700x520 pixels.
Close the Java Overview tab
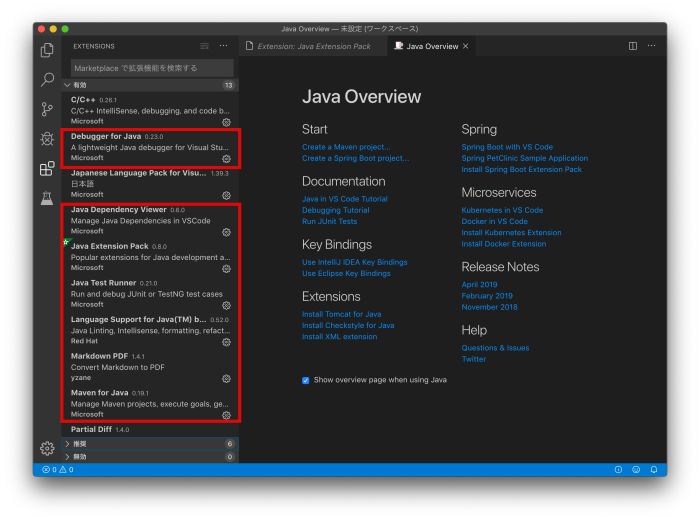[x=466, y=46]
